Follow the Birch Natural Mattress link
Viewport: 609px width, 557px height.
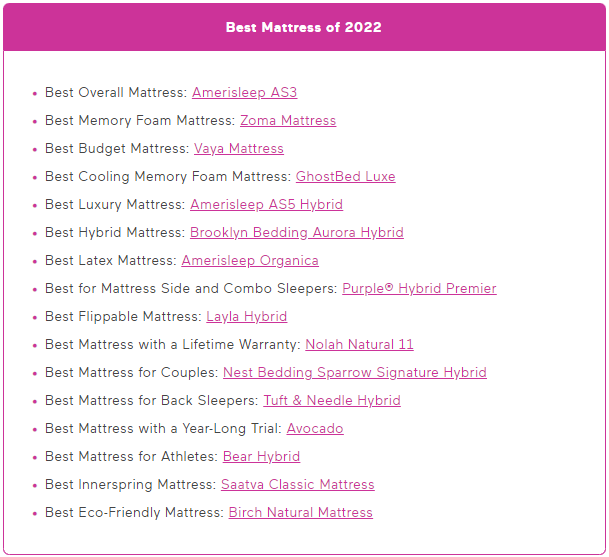point(300,512)
